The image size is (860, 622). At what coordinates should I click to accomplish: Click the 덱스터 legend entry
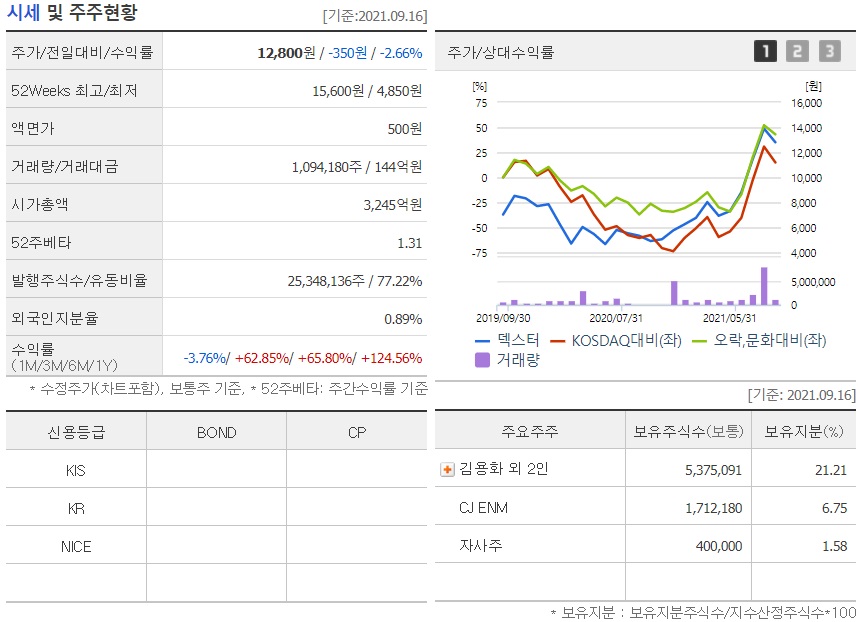tap(507, 340)
